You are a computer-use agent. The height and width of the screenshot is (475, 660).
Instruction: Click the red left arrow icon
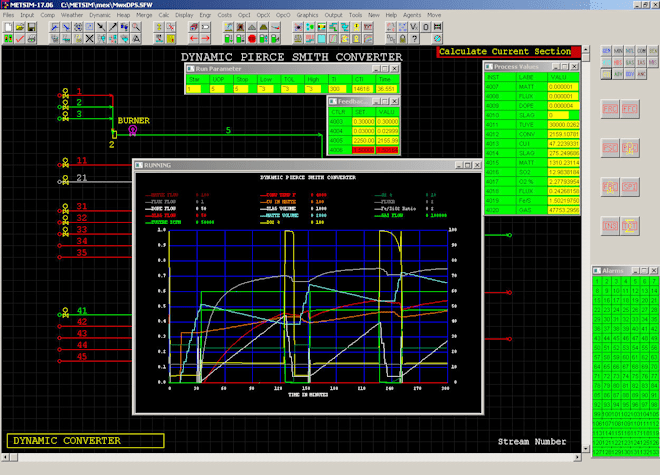(x=194, y=39)
